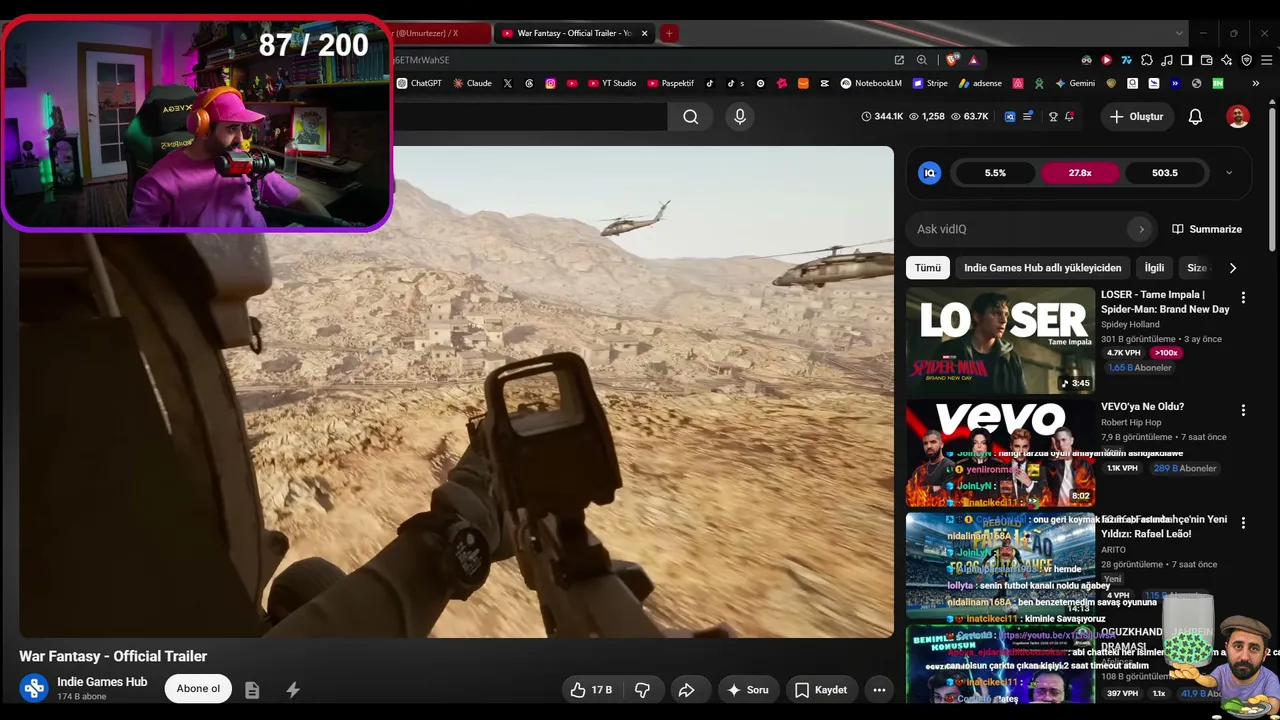Open the adsense bookmark
Image resolution: width=1280 pixels, height=720 pixels.
click(980, 84)
